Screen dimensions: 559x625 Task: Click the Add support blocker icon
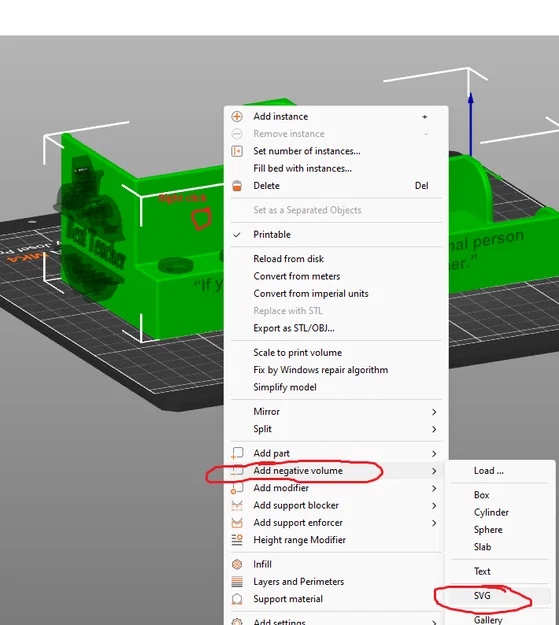[237, 505]
